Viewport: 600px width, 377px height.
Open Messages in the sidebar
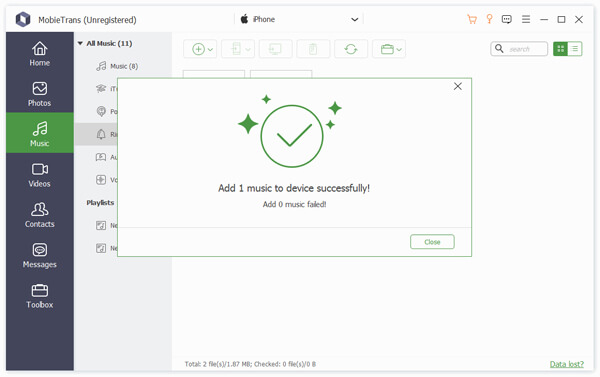click(x=39, y=256)
